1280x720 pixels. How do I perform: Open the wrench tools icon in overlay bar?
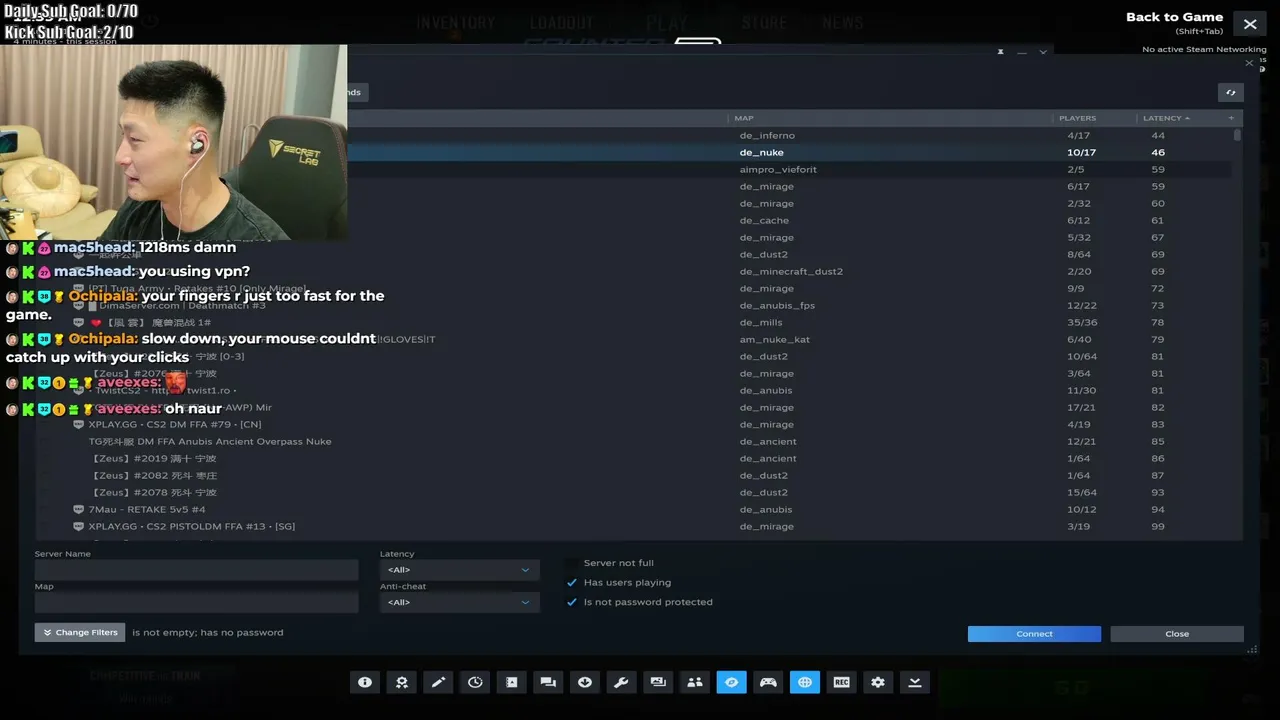click(621, 682)
